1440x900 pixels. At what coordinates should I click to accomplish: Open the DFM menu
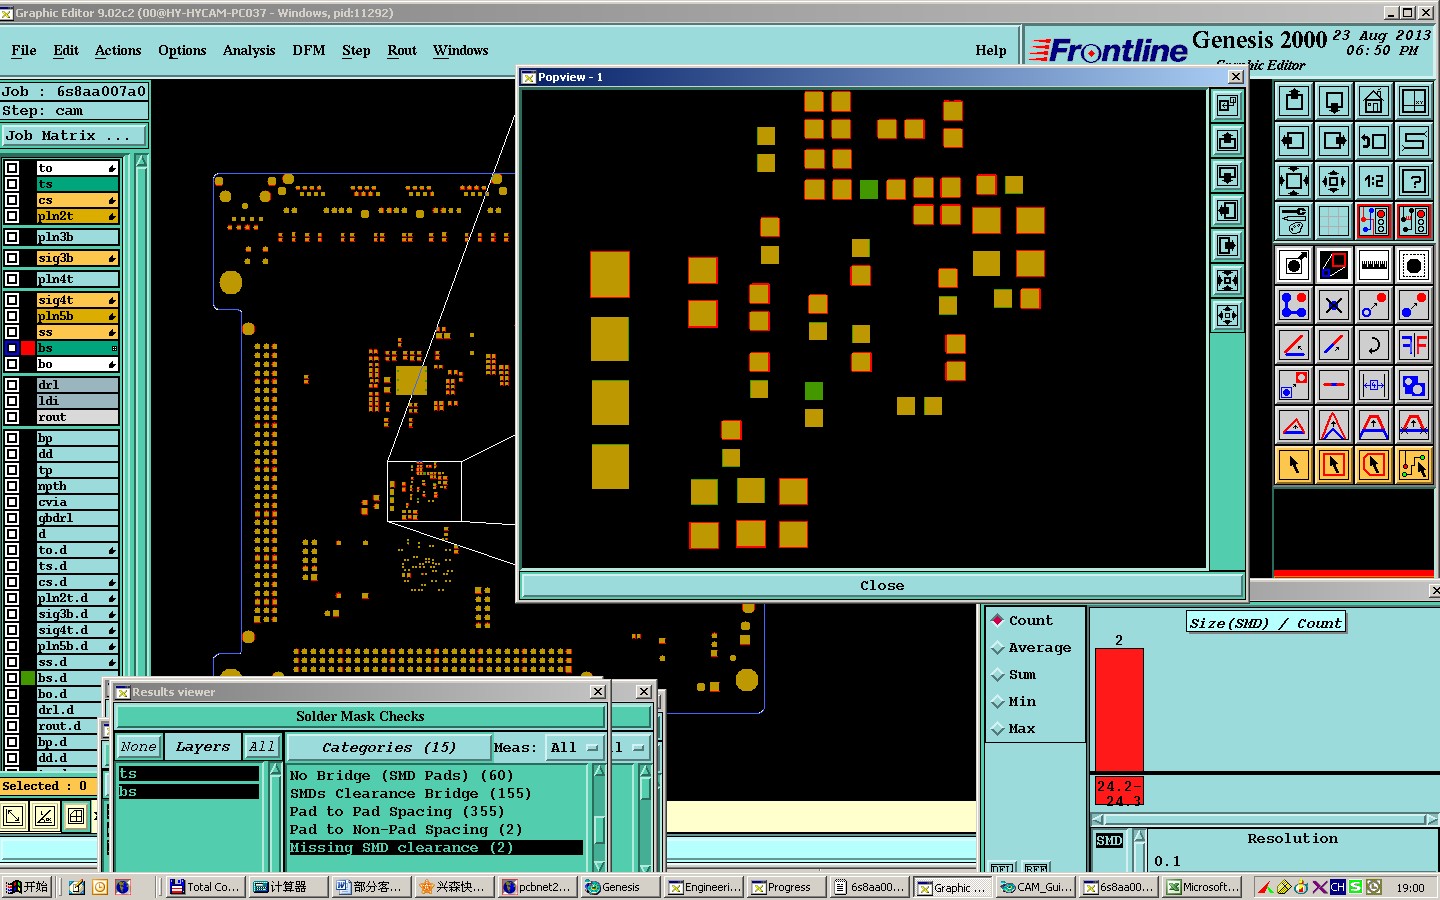[x=309, y=51]
